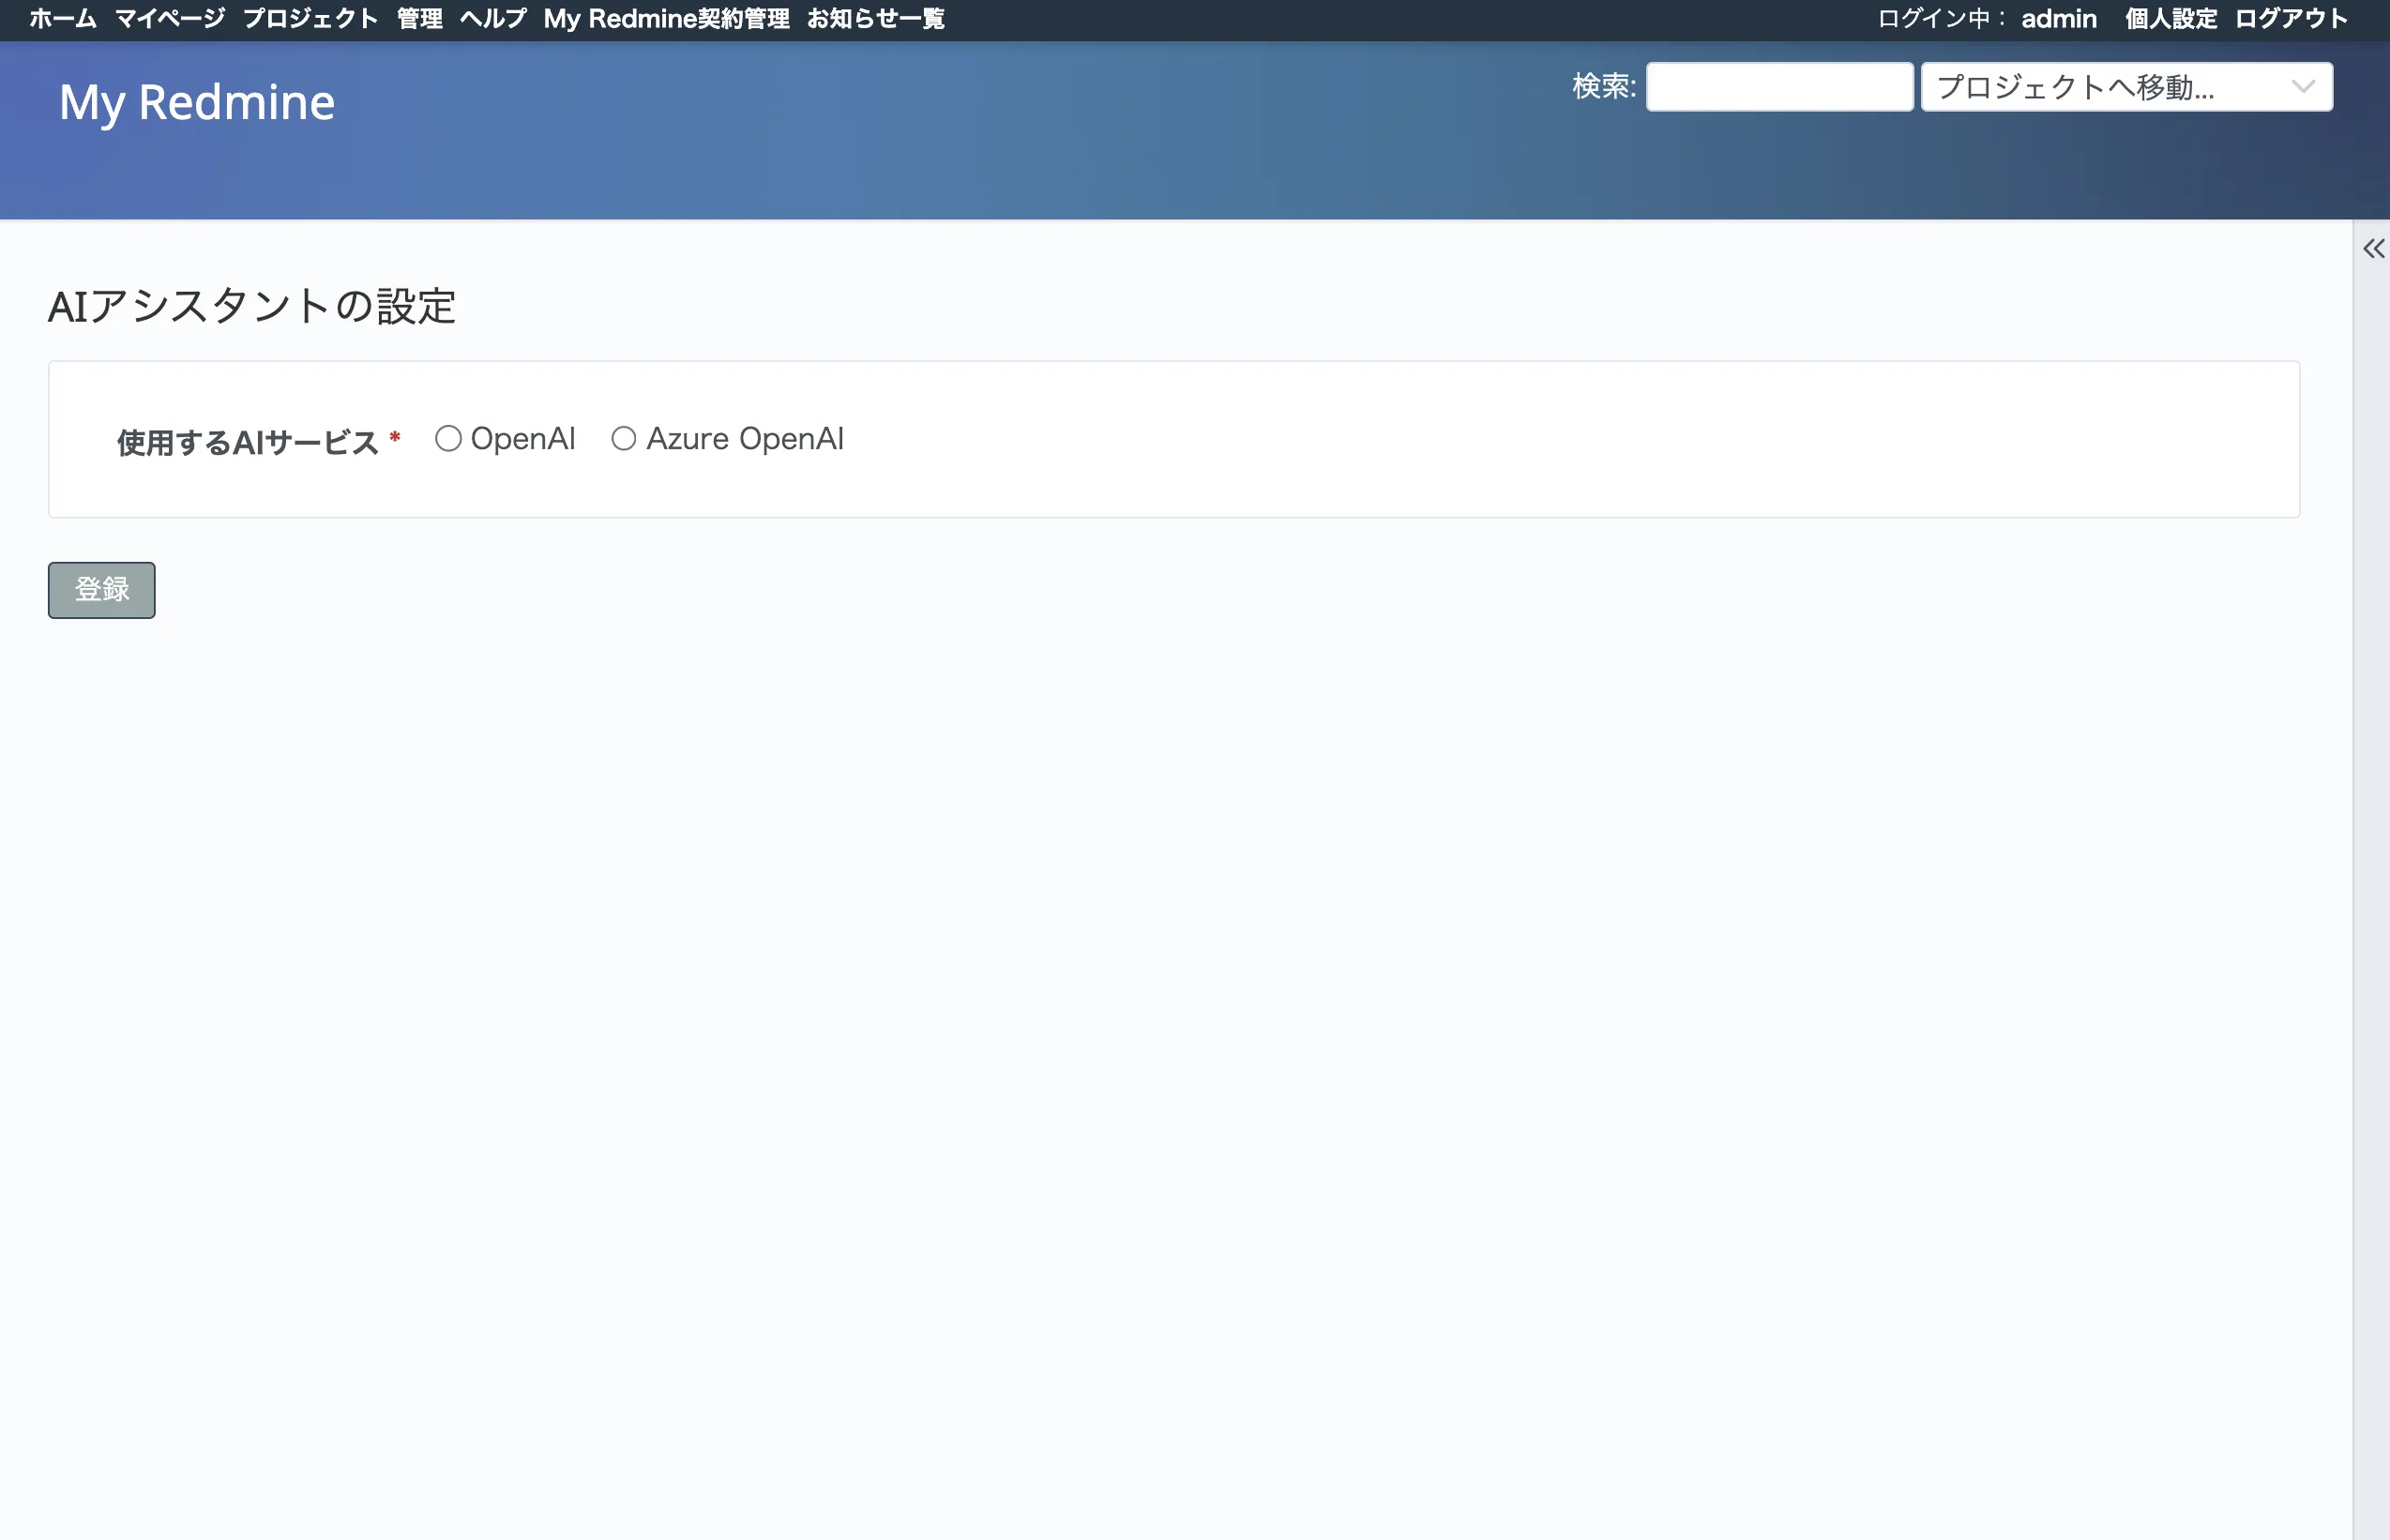
Task: Go to マイページ in top menu
Action: pos(170,19)
